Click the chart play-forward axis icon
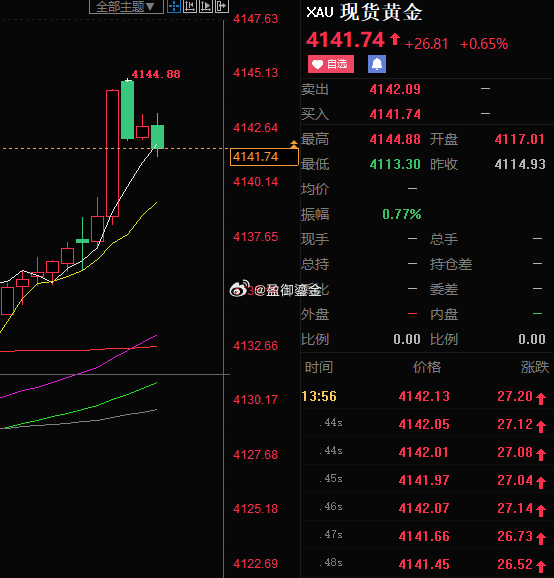The image size is (554, 578). pyautogui.click(x=206, y=6)
